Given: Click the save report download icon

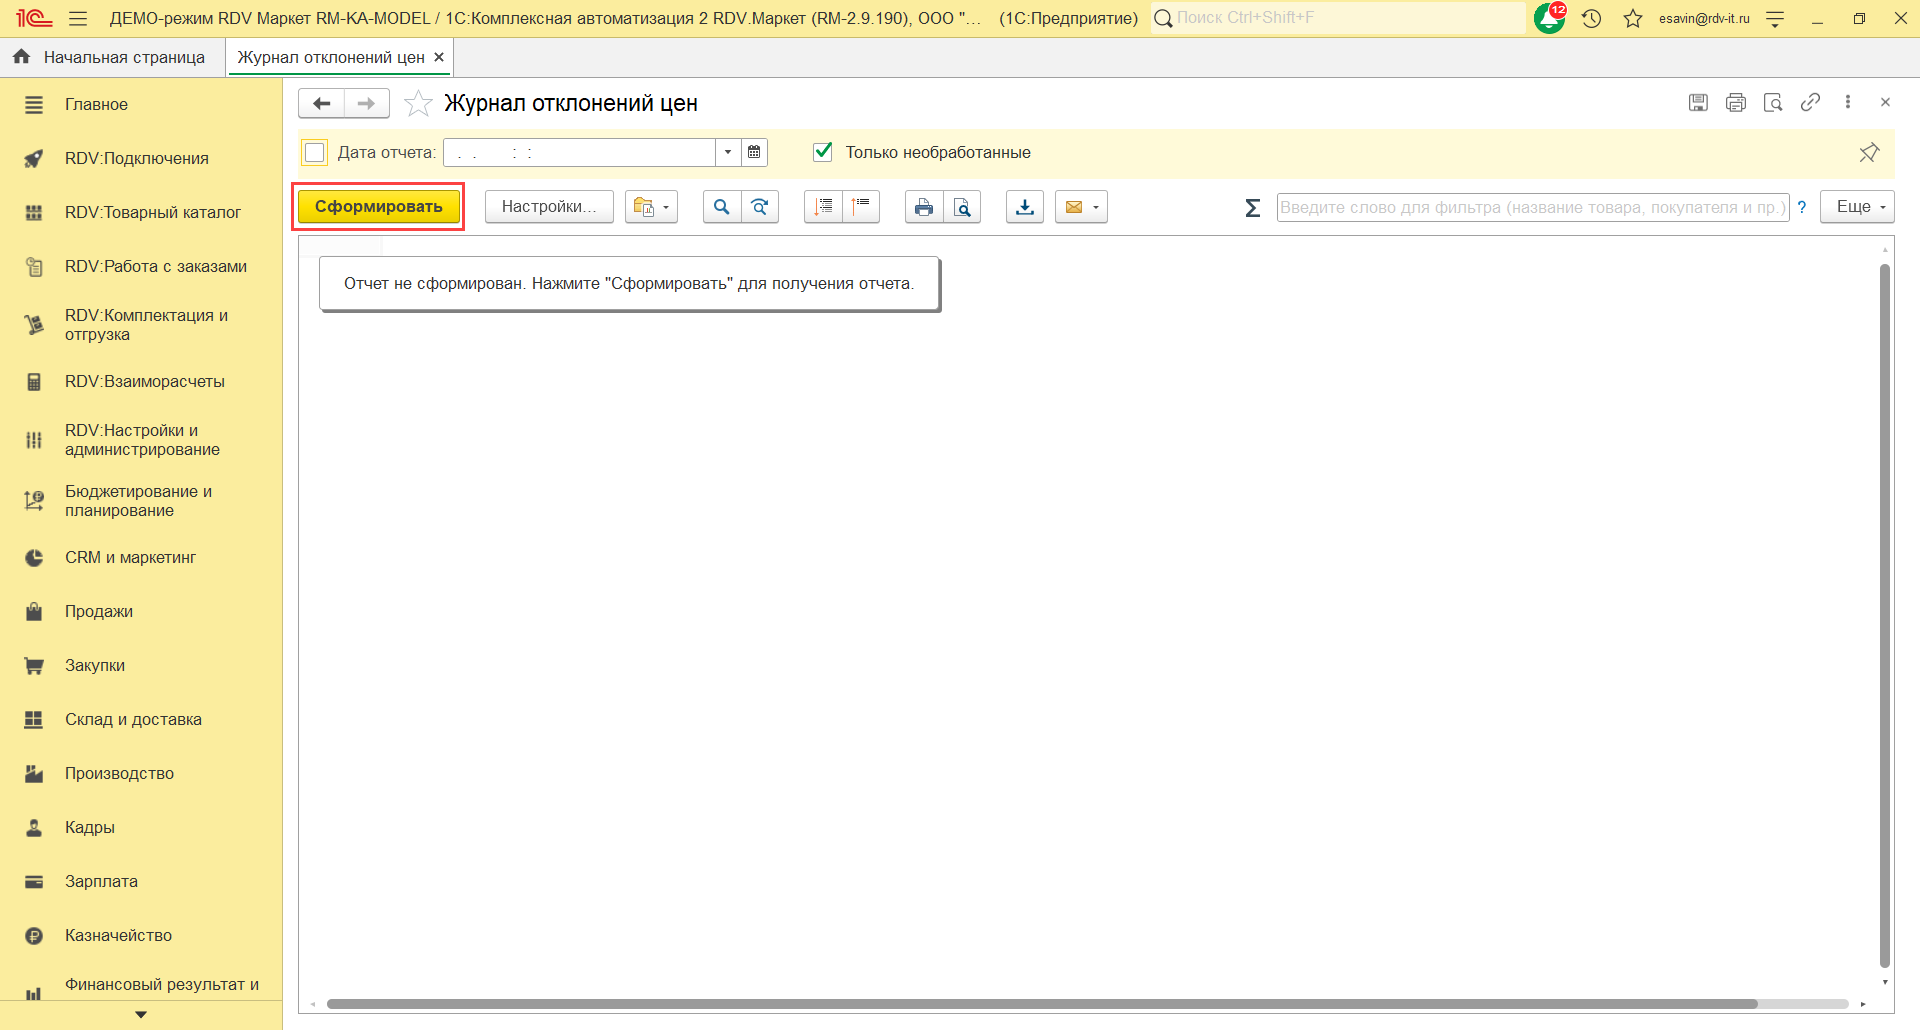Looking at the screenshot, I should 1025,207.
